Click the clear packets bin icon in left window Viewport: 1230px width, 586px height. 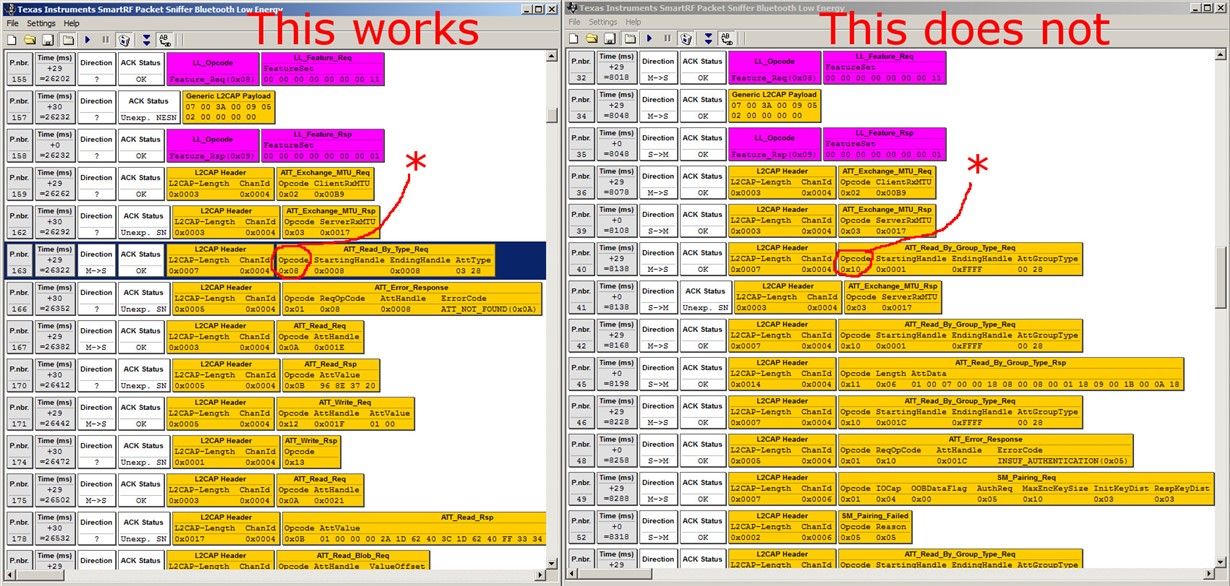pos(124,39)
